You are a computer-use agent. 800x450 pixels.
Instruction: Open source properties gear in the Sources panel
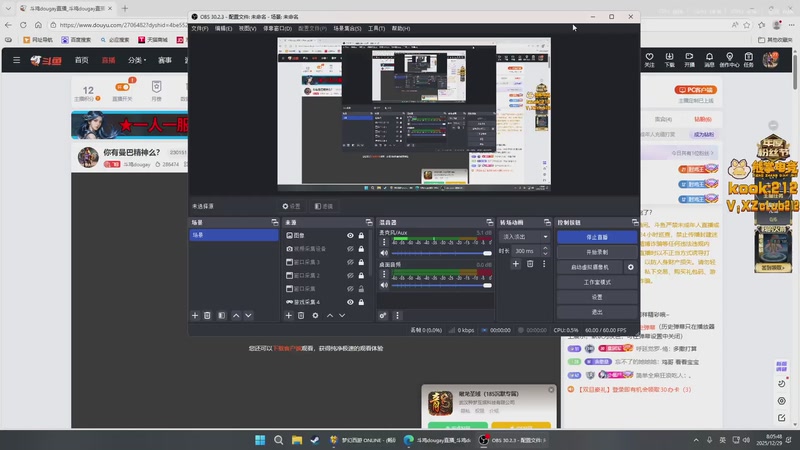pyautogui.click(x=315, y=316)
